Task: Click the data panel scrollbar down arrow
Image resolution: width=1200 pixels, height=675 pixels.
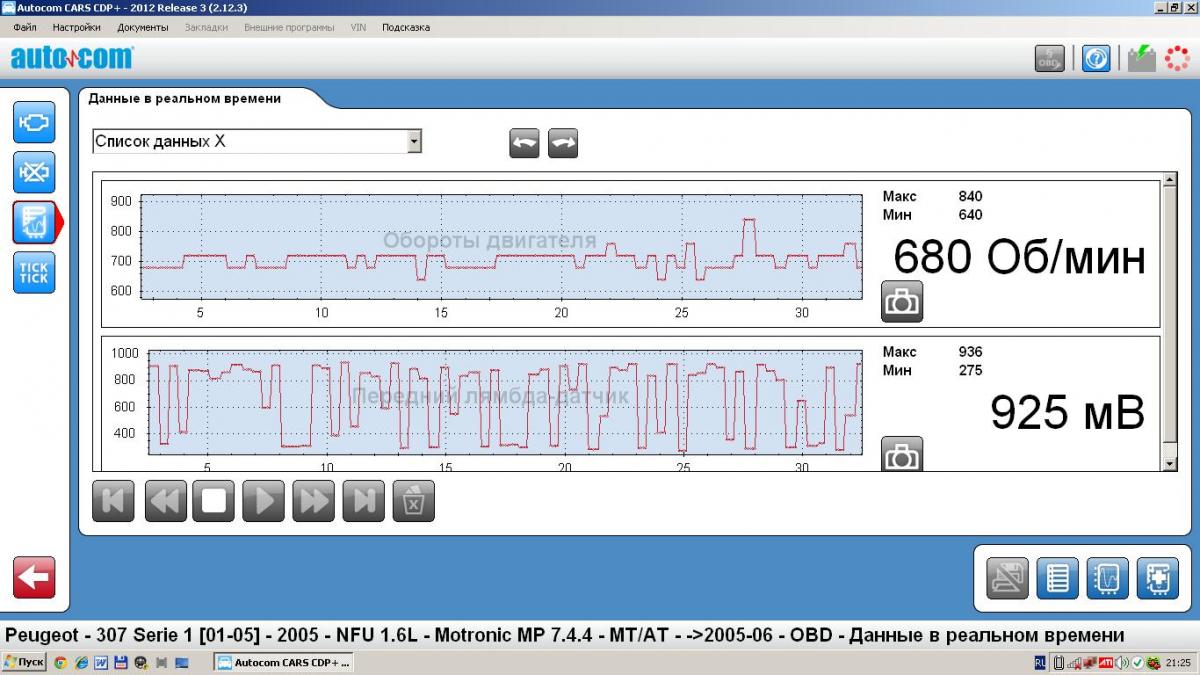Action: 1170,464
